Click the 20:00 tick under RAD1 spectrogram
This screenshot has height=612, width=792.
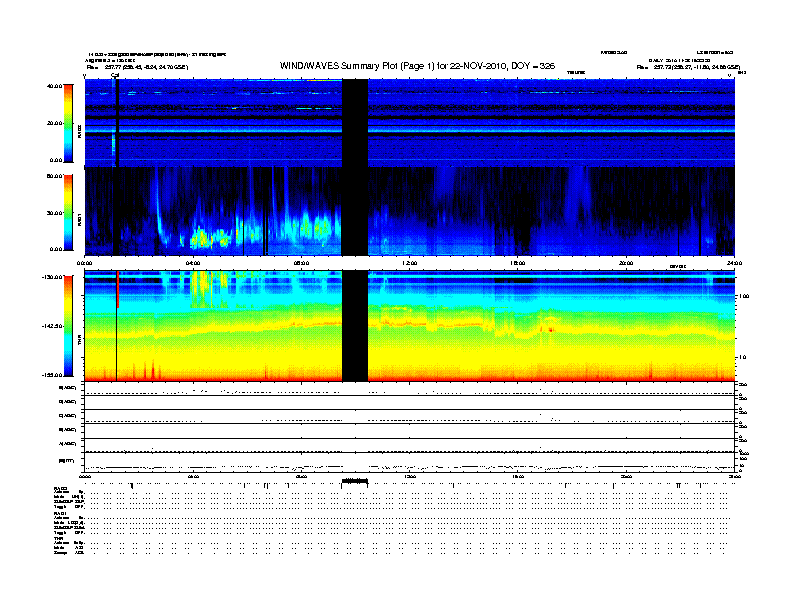click(x=626, y=263)
